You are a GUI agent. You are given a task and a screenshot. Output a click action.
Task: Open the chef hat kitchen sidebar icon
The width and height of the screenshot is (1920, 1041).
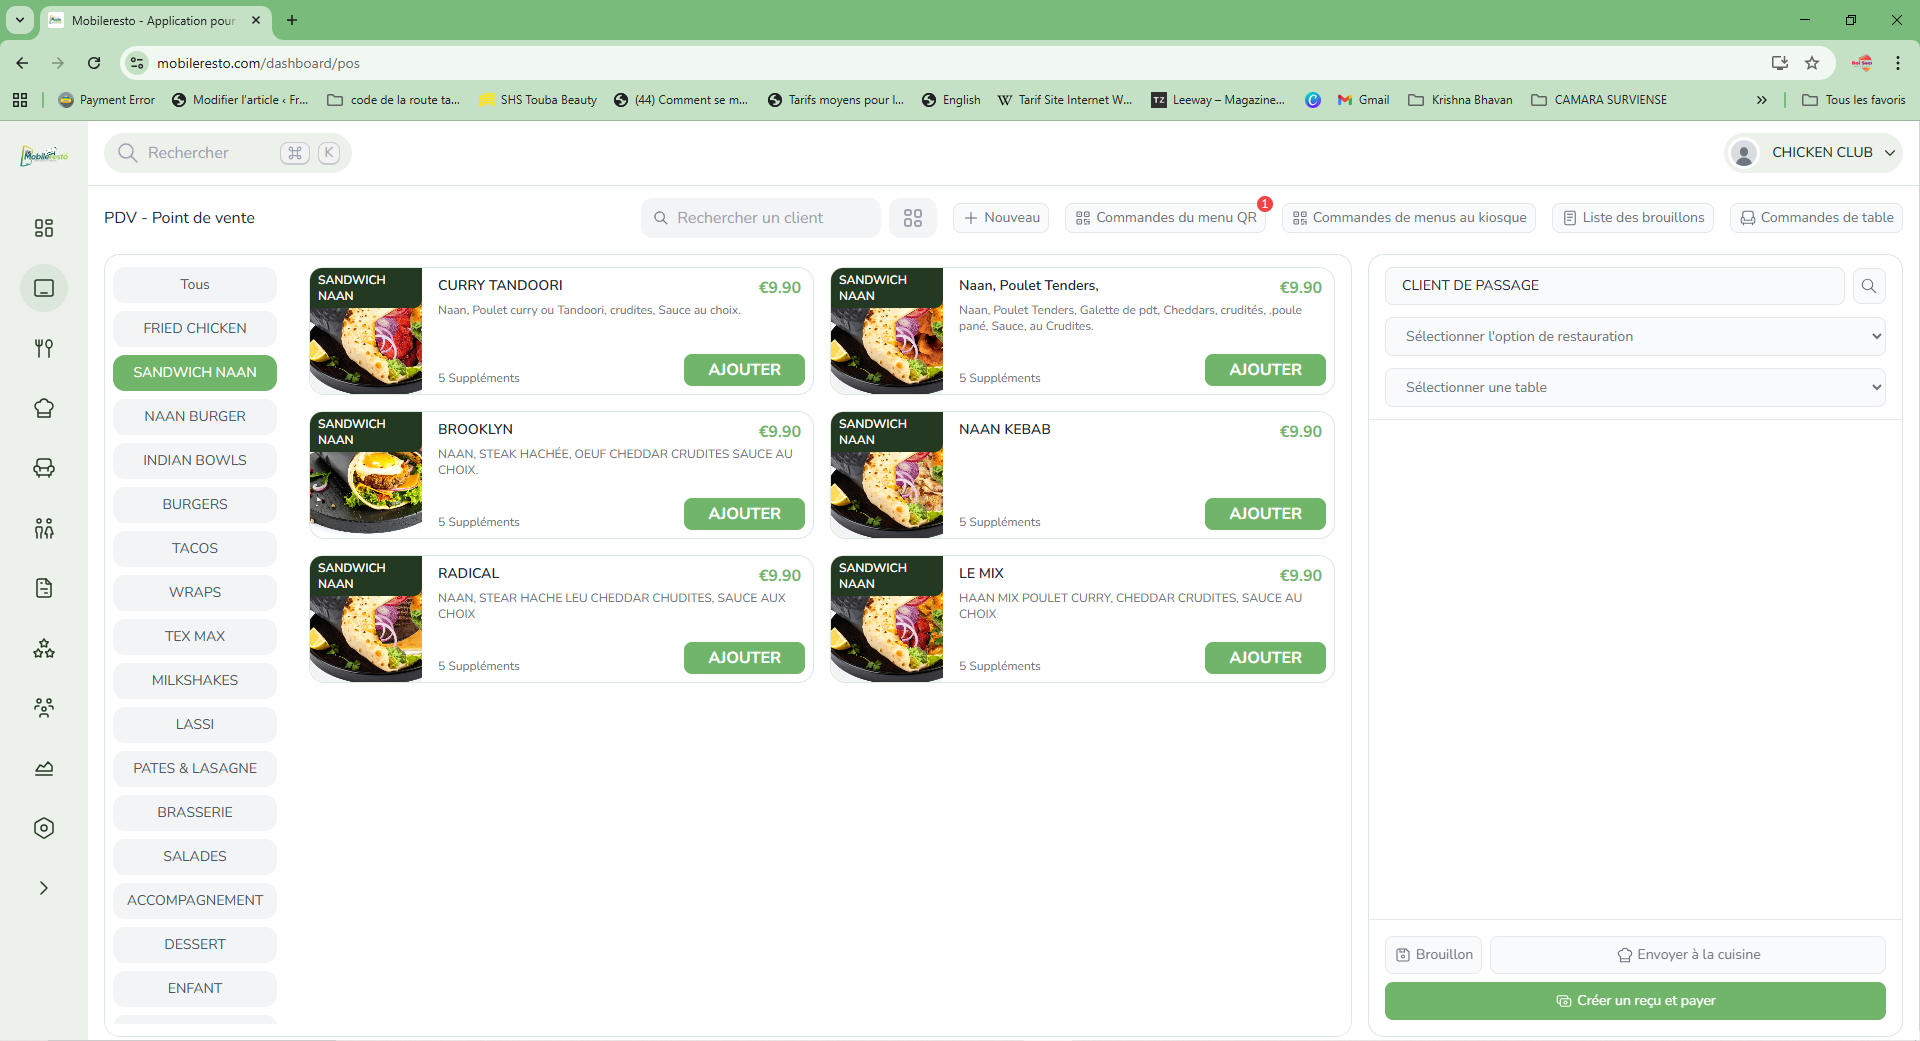click(x=44, y=408)
